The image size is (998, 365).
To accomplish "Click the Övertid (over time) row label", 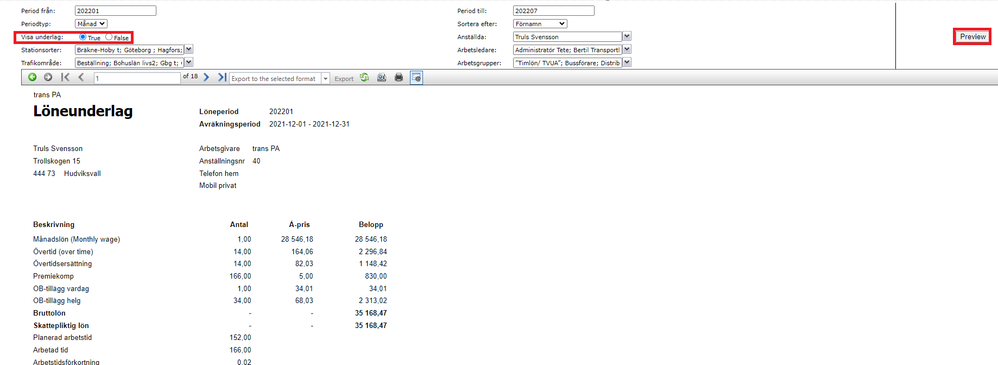I will tap(64, 252).
